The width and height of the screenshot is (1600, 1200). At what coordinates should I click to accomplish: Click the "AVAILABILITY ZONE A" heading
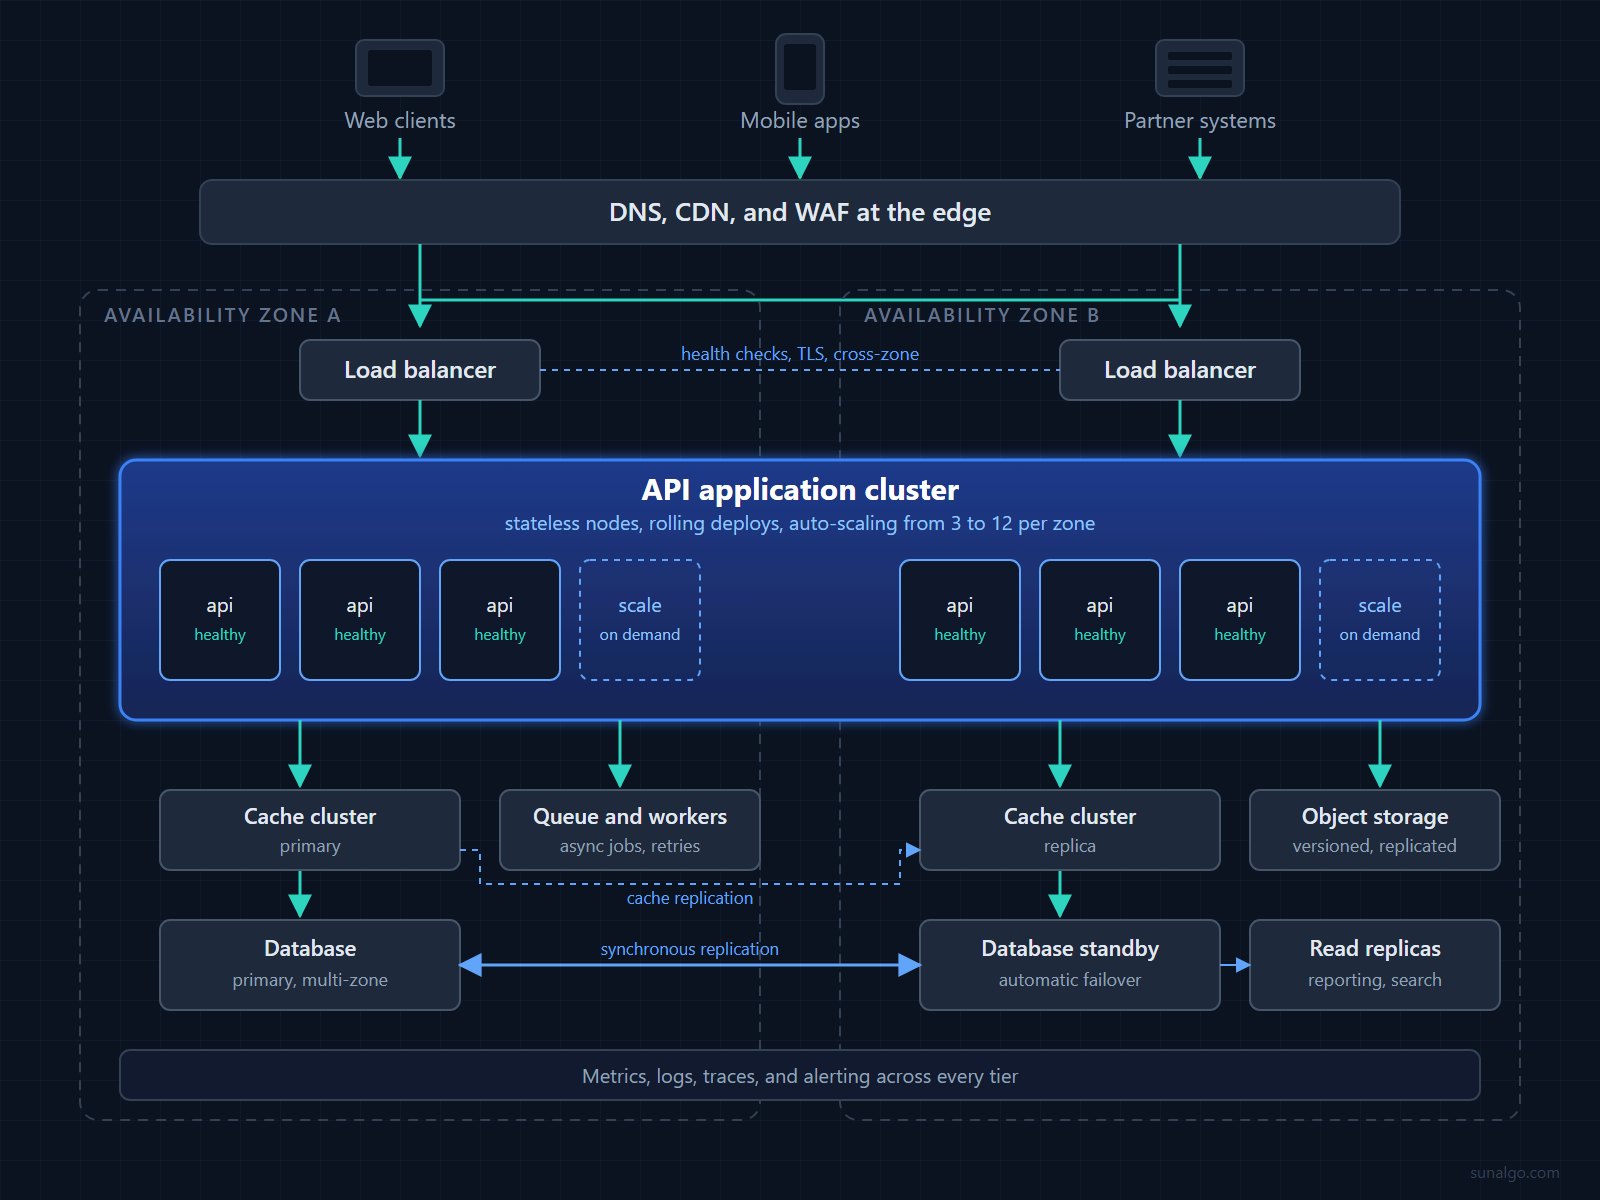222,315
